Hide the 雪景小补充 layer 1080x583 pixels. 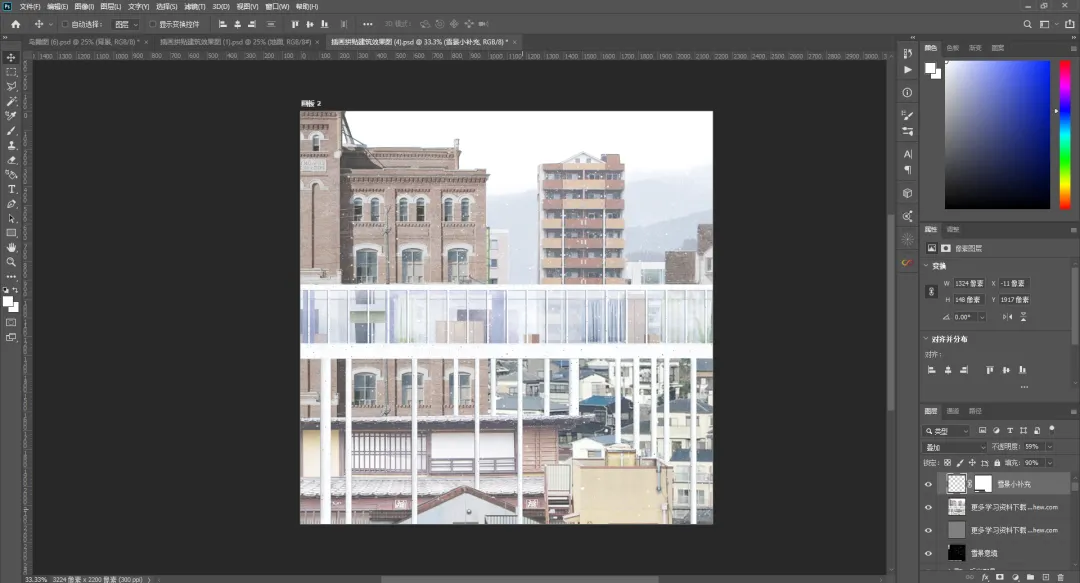tap(928, 484)
